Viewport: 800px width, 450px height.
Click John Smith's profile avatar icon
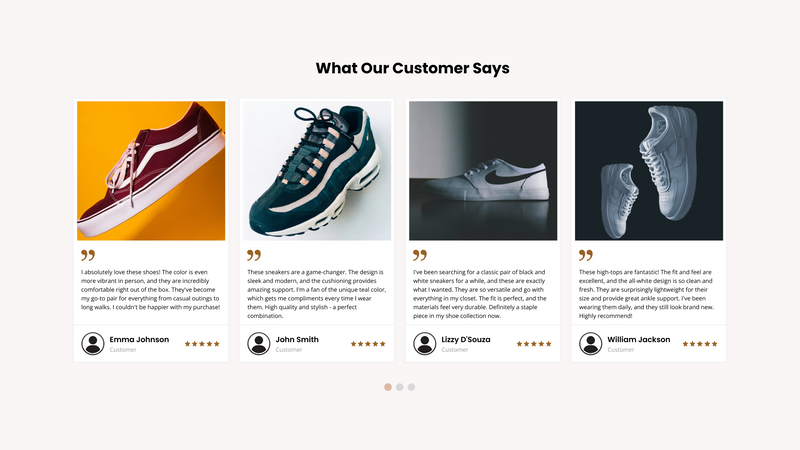tap(259, 344)
